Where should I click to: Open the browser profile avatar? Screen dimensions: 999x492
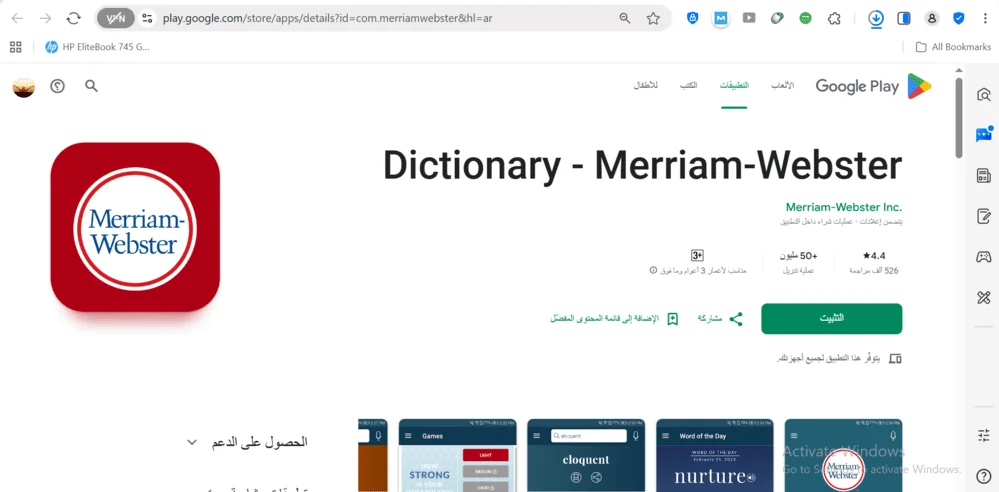coord(931,18)
